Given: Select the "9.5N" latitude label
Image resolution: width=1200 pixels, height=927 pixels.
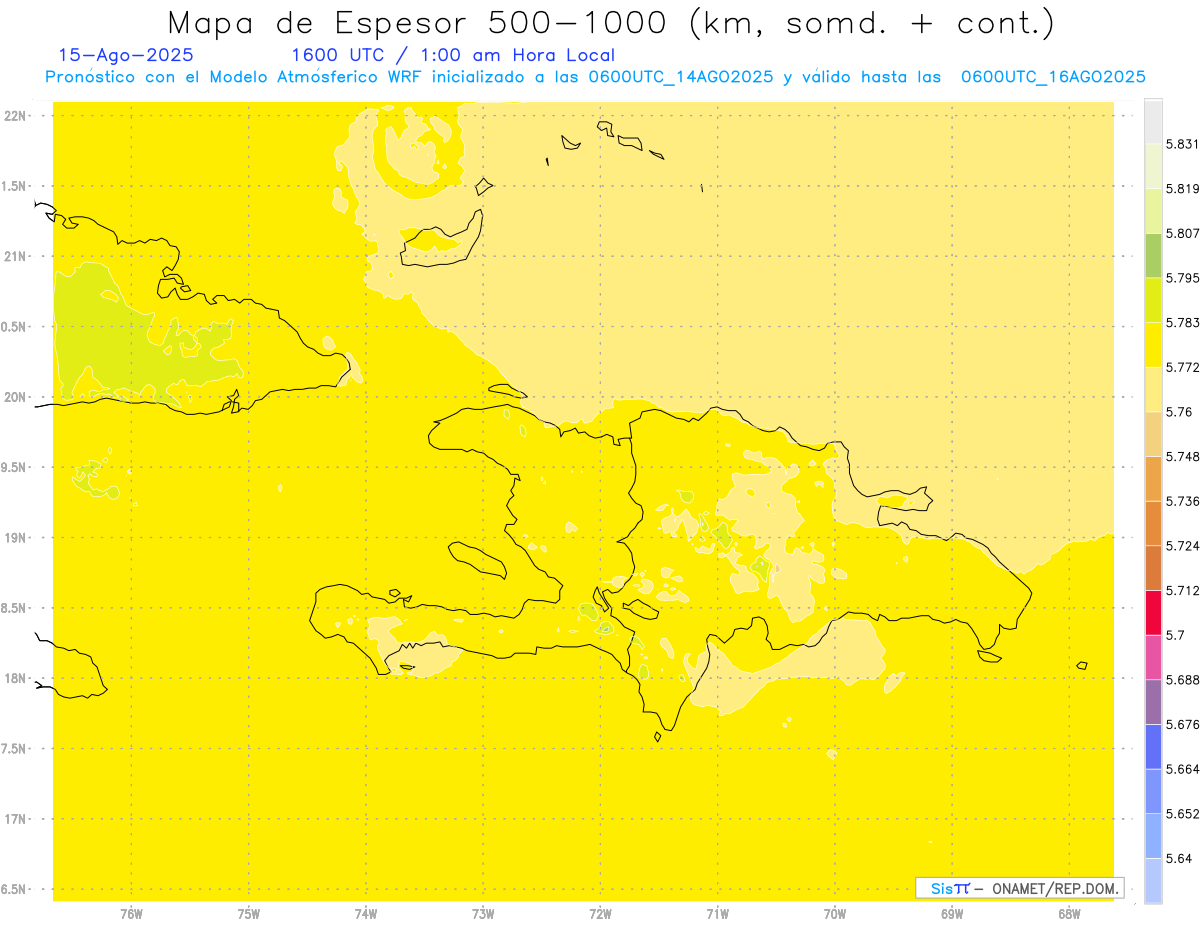Looking at the screenshot, I should pyautogui.click(x=14, y=467).
